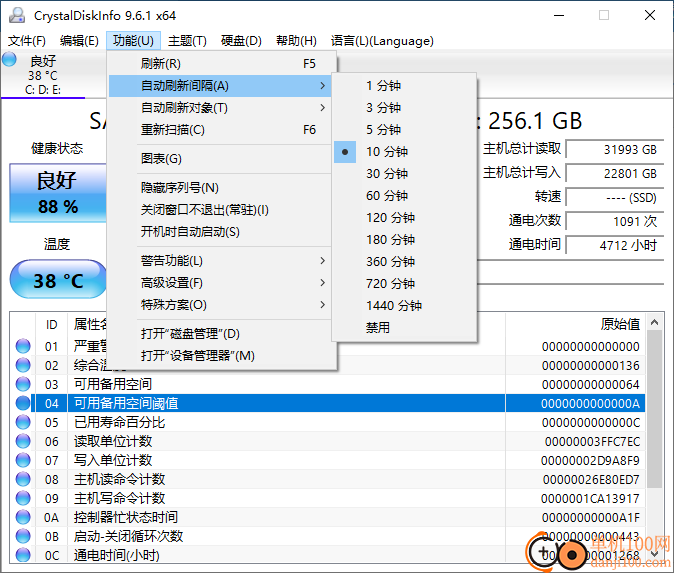The image size is (674, 573).
Task: Select 120 分钟 refresh interval
Action: click(404, 218)
